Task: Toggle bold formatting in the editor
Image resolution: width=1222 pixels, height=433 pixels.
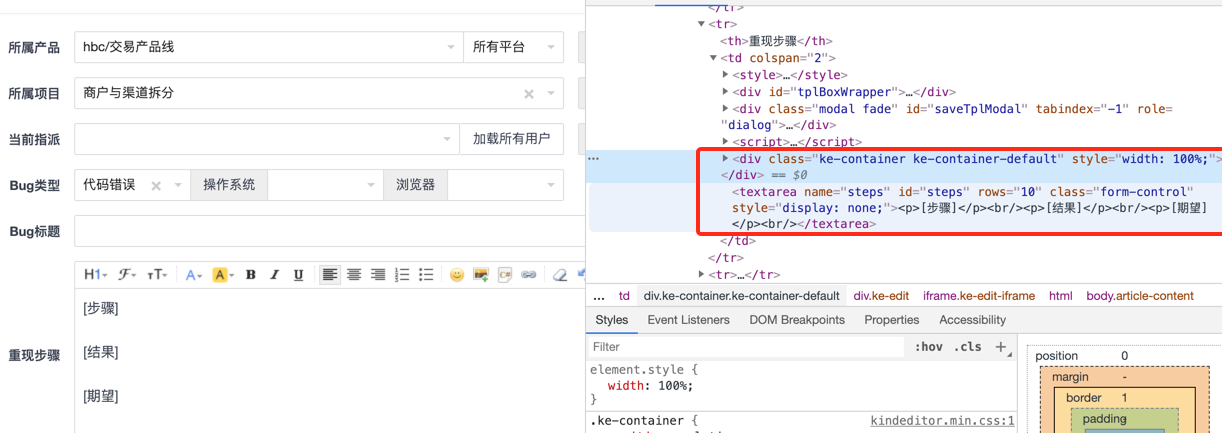Action: [251, 275]
